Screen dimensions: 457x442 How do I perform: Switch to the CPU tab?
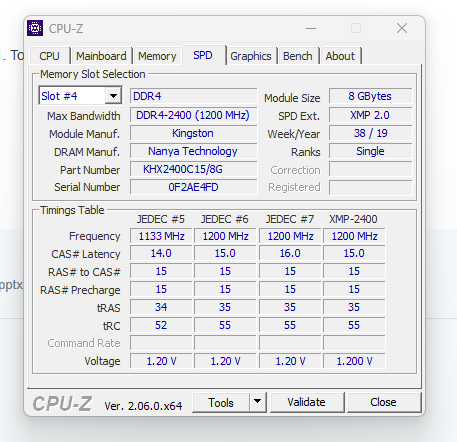tap(49, 56)
